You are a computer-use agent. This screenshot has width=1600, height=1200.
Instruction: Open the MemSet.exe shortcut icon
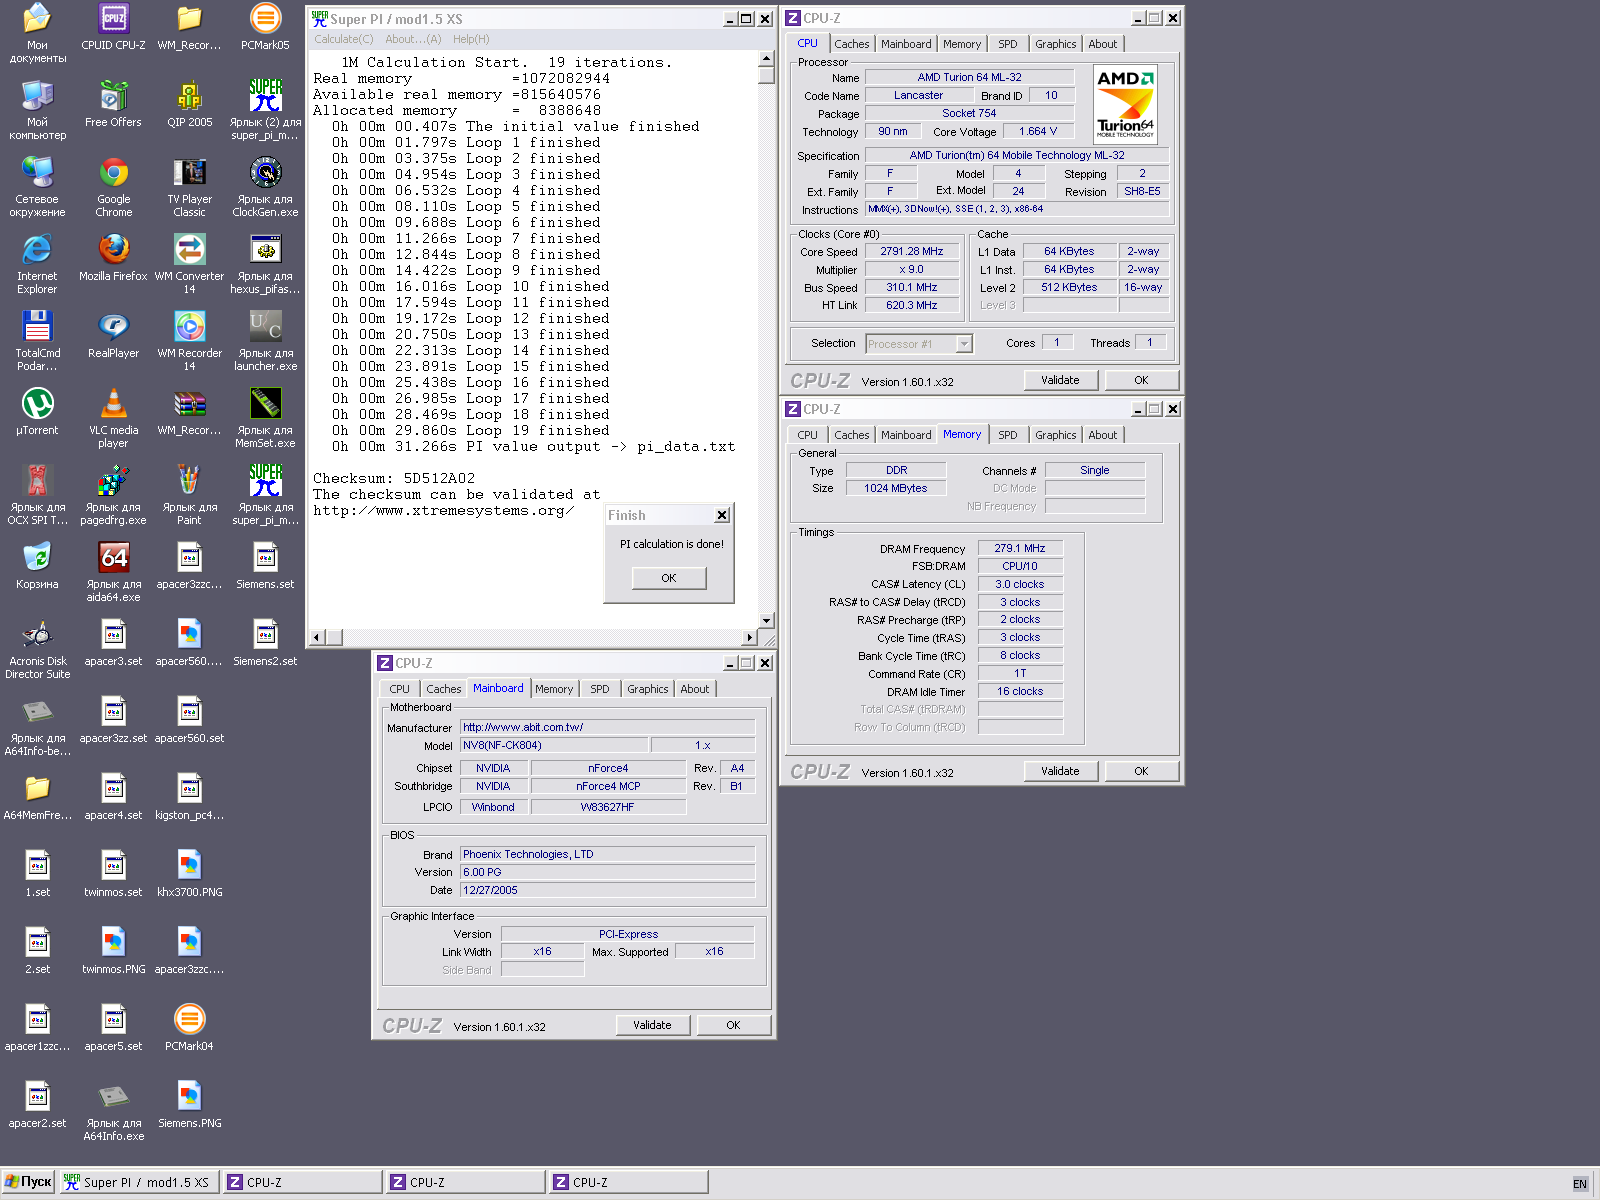[265, 418]
